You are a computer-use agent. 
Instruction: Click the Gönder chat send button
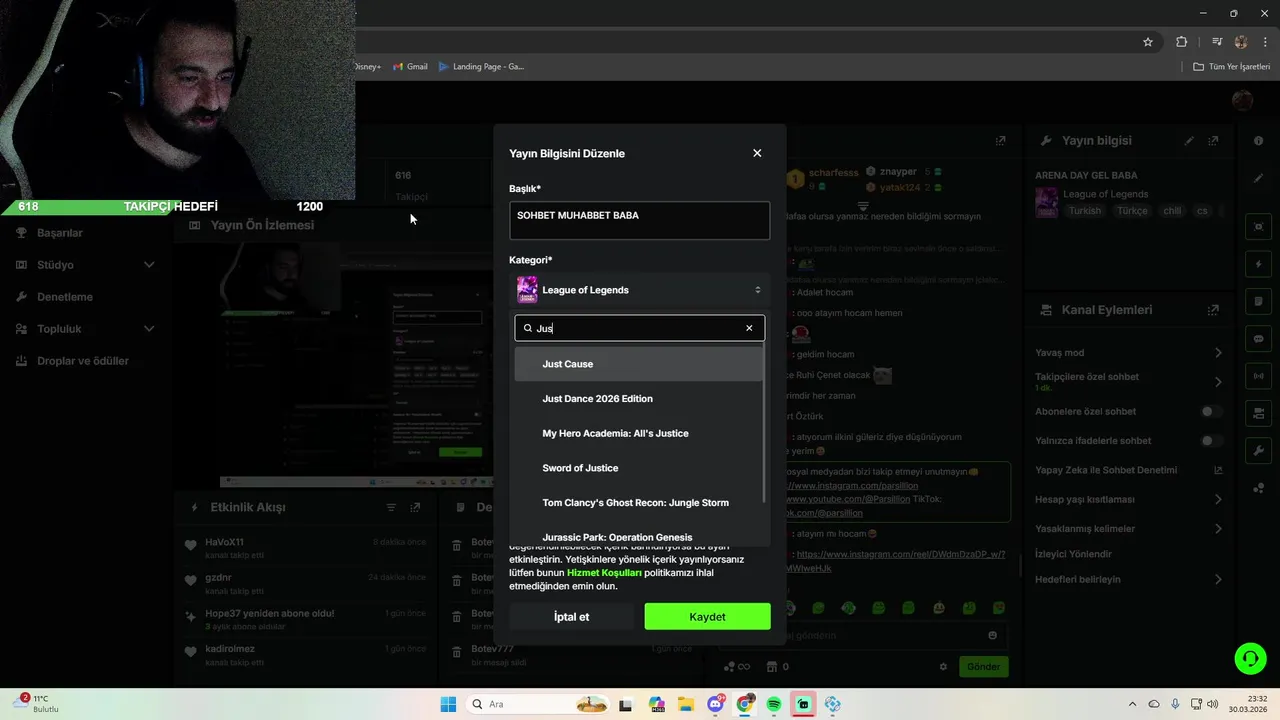(x=983, y=667)
